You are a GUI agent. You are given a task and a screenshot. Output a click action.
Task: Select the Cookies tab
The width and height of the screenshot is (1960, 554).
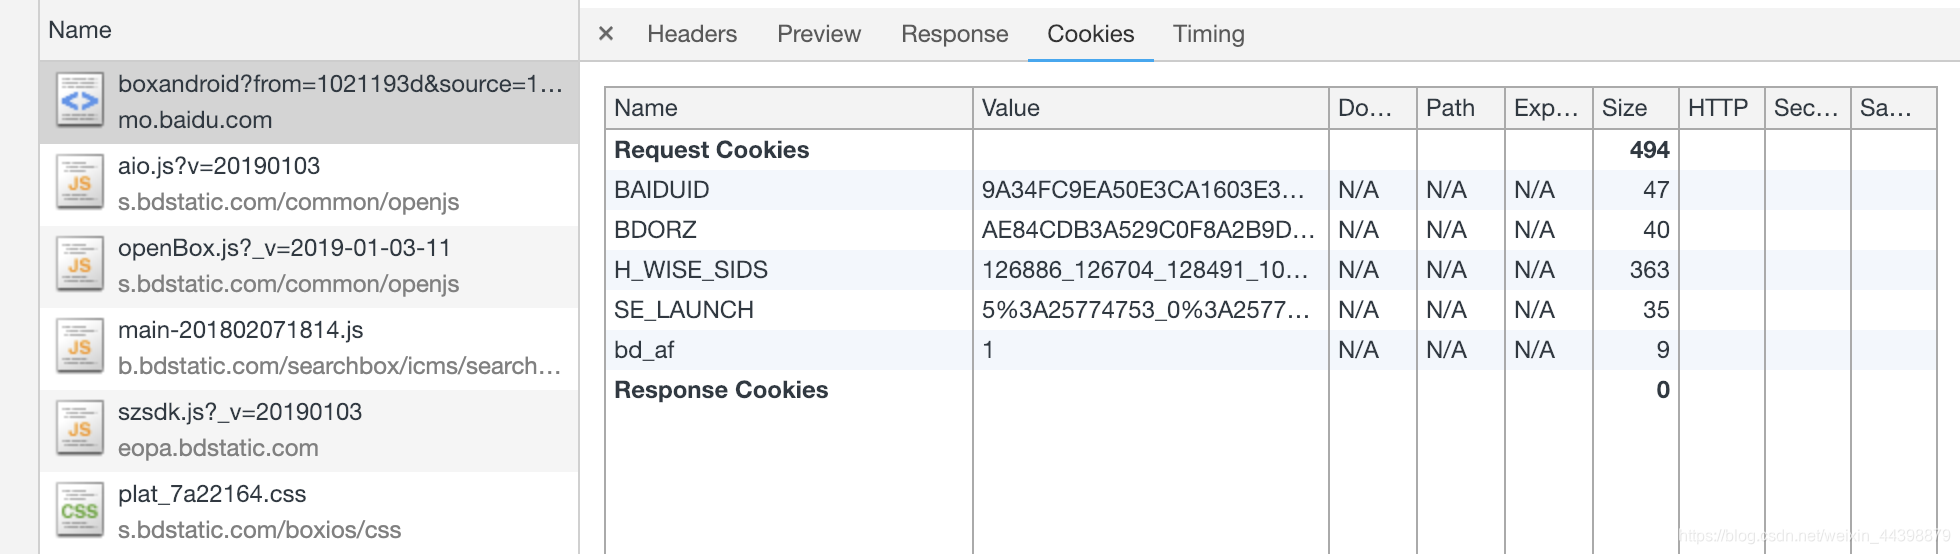click(x=1090, y=34)
